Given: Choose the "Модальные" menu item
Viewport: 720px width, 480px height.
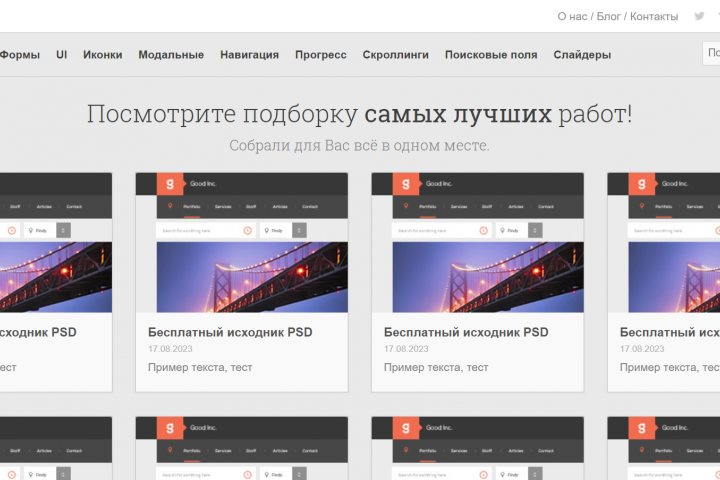Looking at the screenshot, I should [171, 55].
